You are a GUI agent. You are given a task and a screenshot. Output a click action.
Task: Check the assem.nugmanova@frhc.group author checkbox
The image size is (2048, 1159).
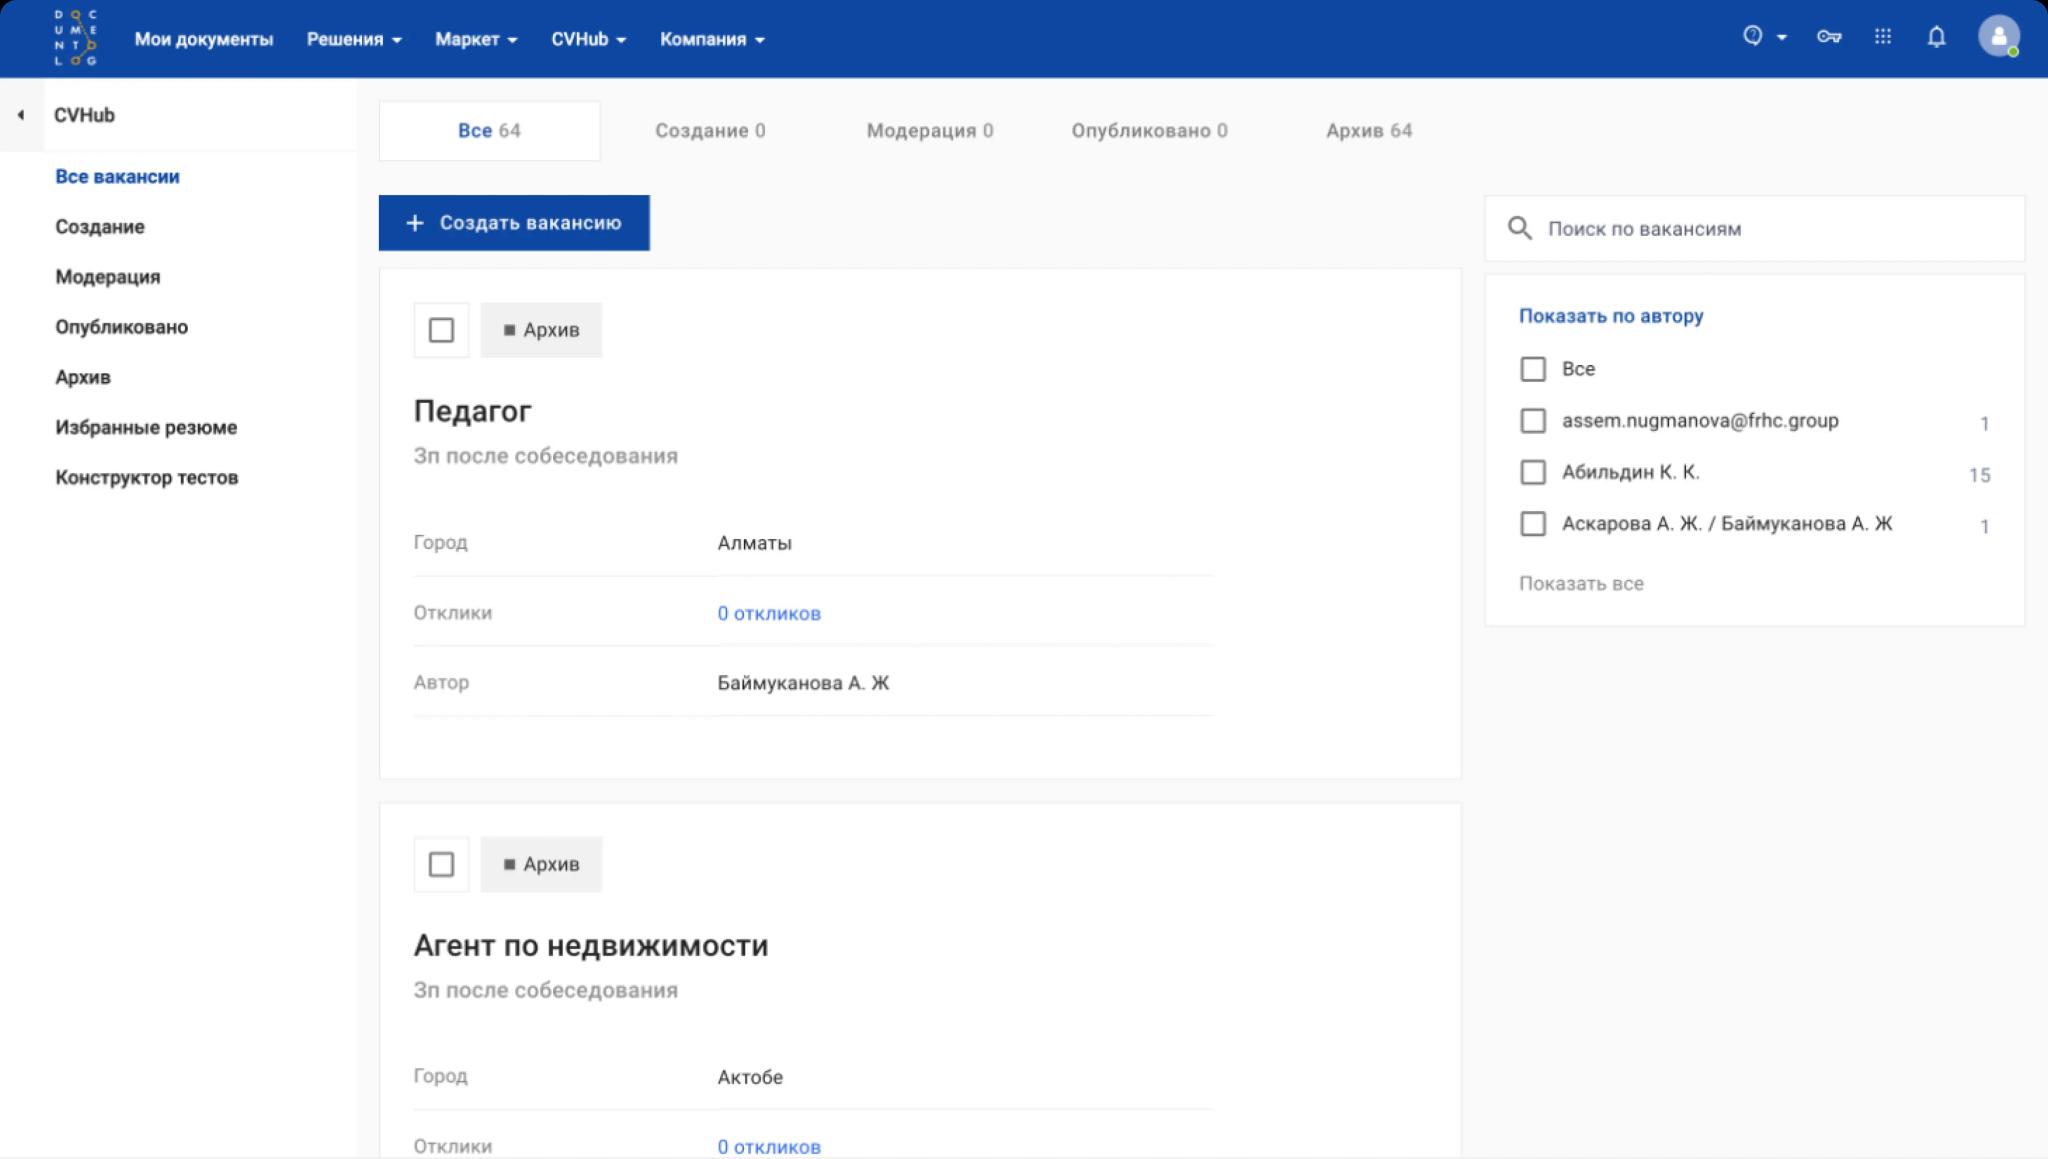1532,421
